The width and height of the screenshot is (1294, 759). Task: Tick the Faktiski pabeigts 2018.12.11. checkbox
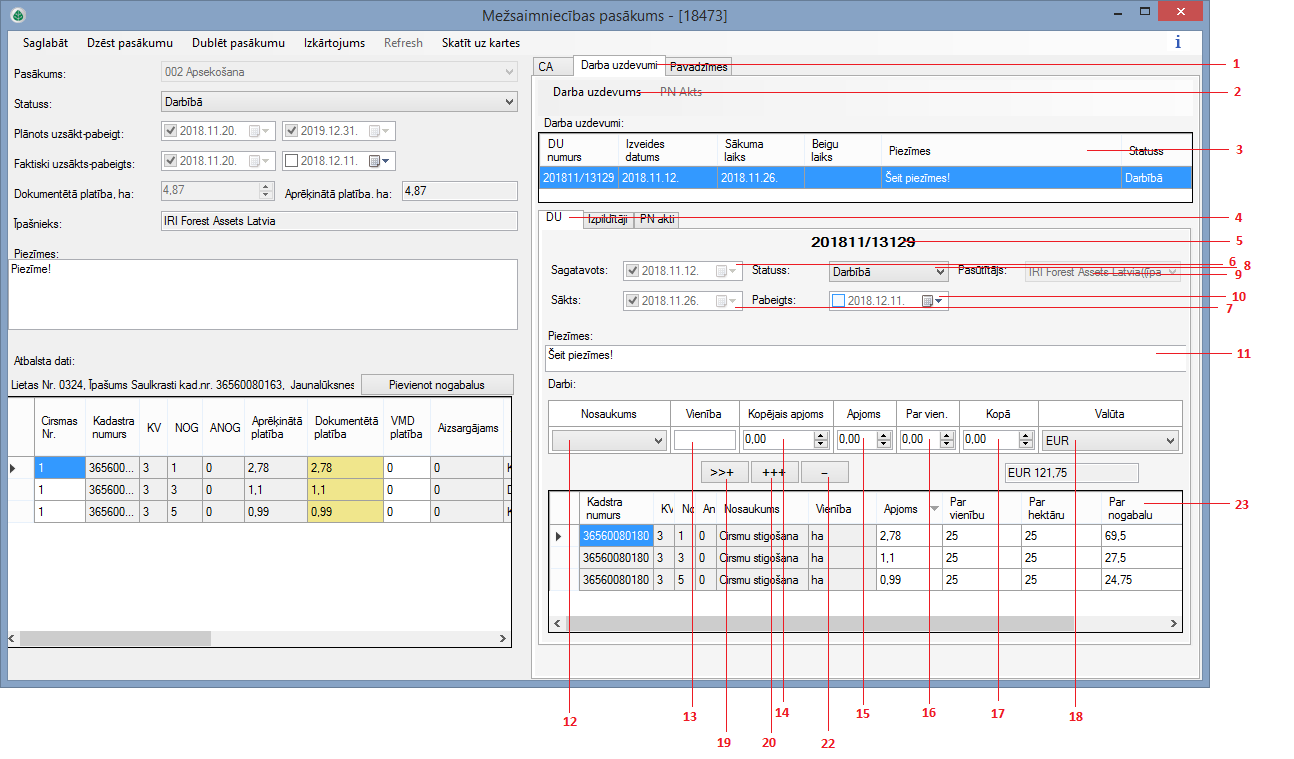[291, 160]
